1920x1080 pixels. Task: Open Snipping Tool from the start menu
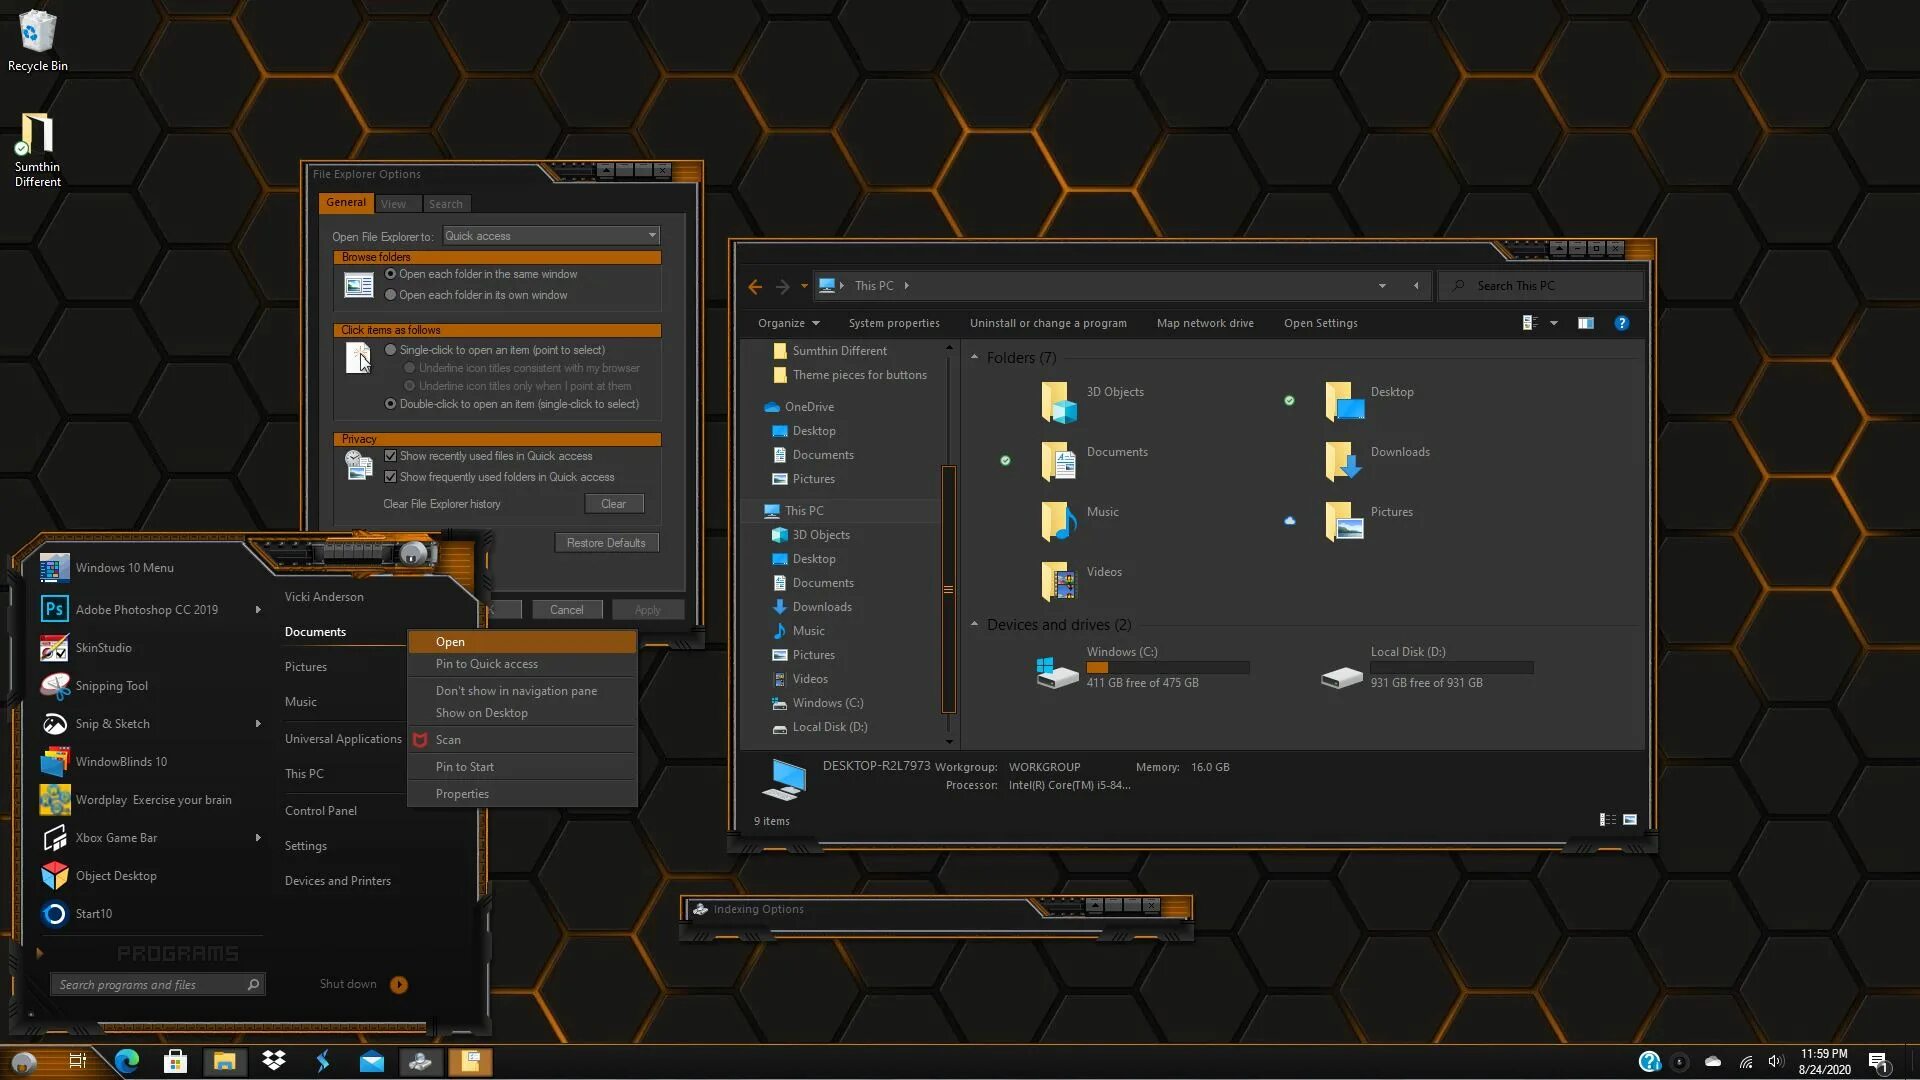tap(111, 686)
